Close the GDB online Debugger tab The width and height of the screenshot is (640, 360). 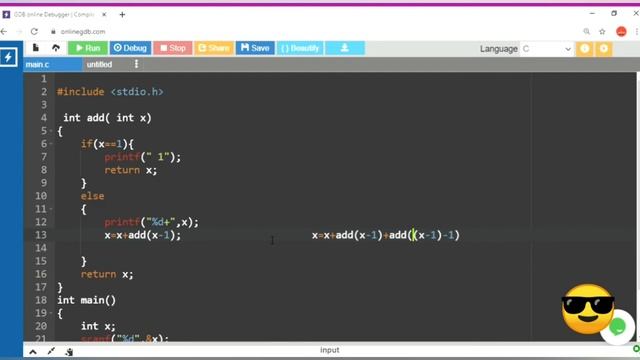[104, 14]
